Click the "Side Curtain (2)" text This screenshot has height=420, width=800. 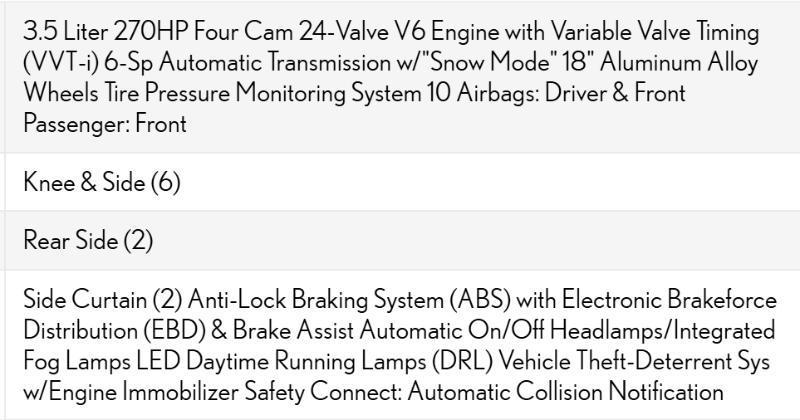point(100,299)
